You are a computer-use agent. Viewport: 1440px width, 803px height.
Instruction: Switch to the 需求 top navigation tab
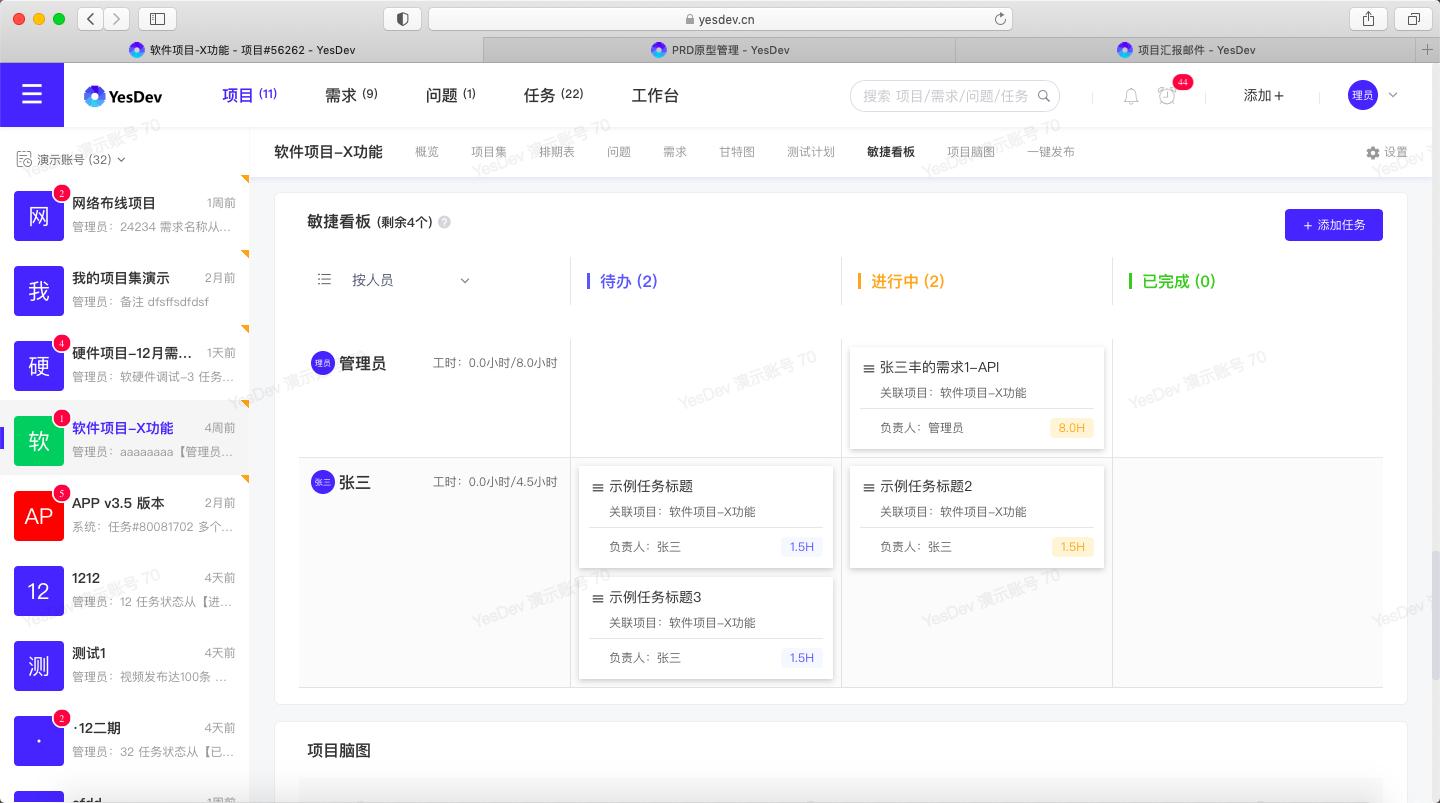[351, 95]
